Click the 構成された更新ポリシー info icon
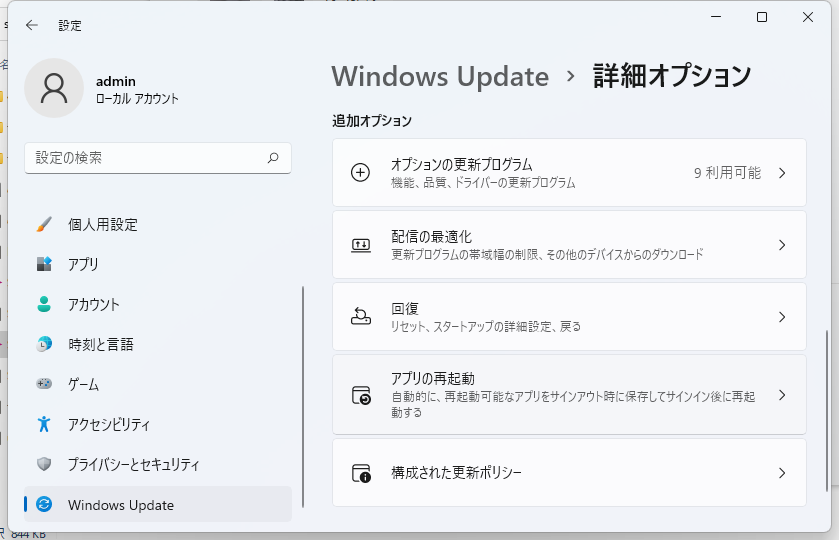 [x=361, y=473]
